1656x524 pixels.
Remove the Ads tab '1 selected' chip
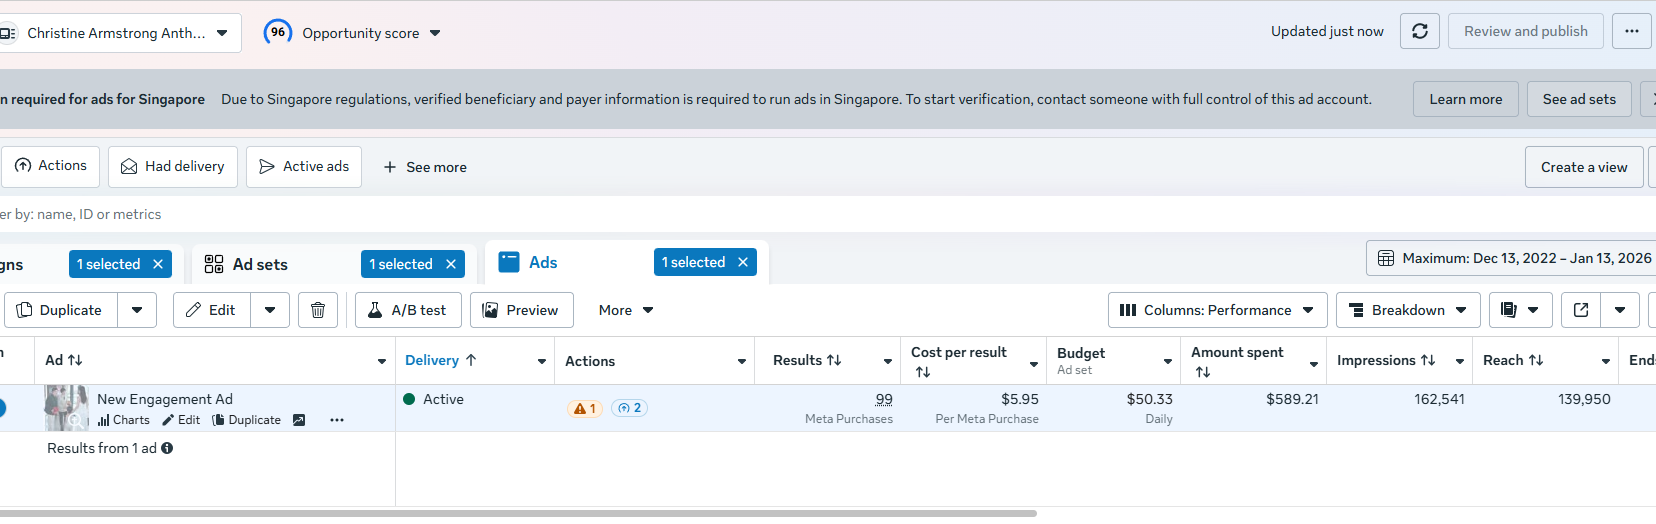click(x=743, y=262)
